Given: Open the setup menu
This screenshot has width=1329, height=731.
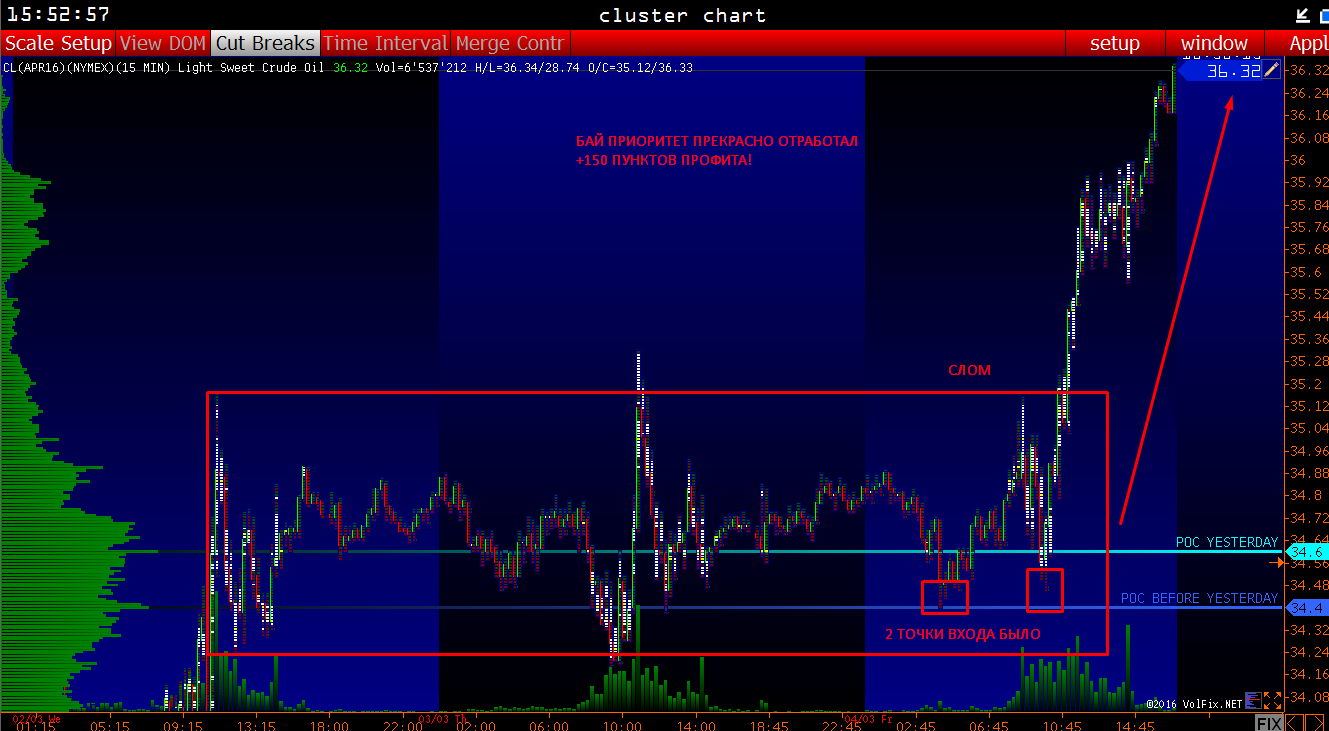Looking at the screenshot, I should pos(1114,43).
